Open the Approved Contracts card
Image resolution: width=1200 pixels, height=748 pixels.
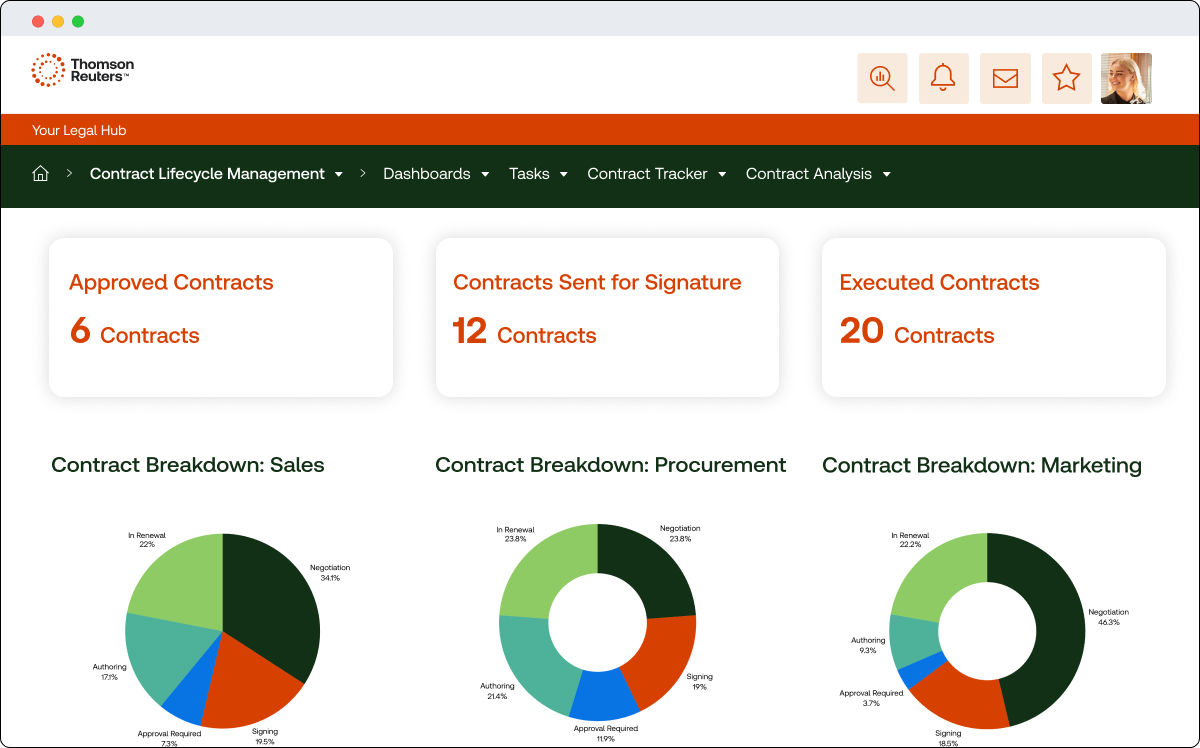point(221,317)
